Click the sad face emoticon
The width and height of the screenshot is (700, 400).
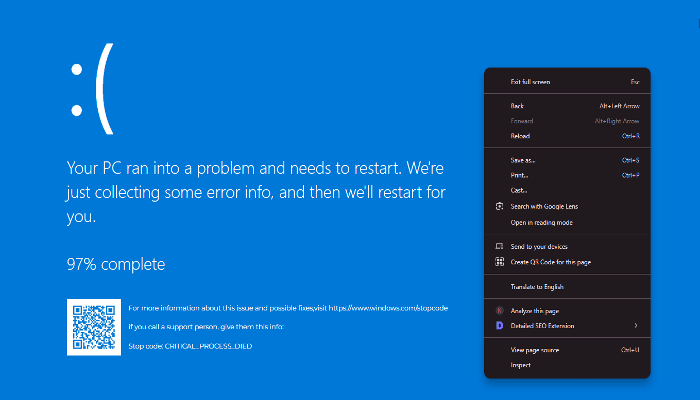click(92, 88)
